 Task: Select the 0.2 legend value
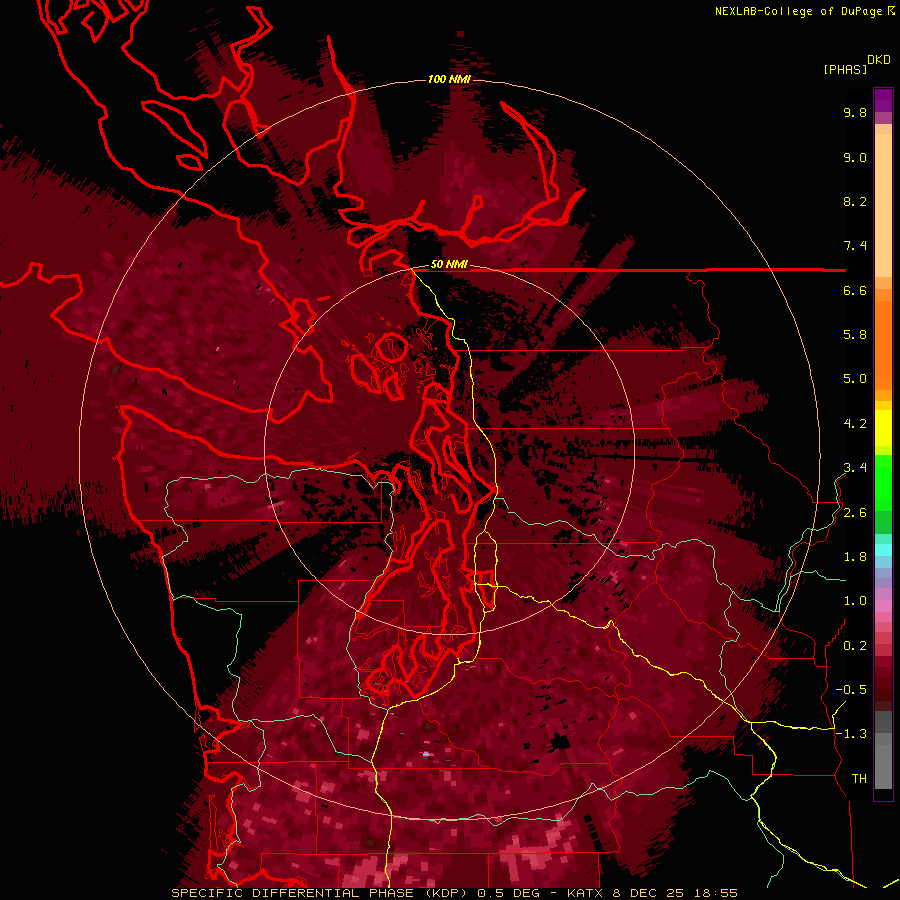click(x=855, y=646)
